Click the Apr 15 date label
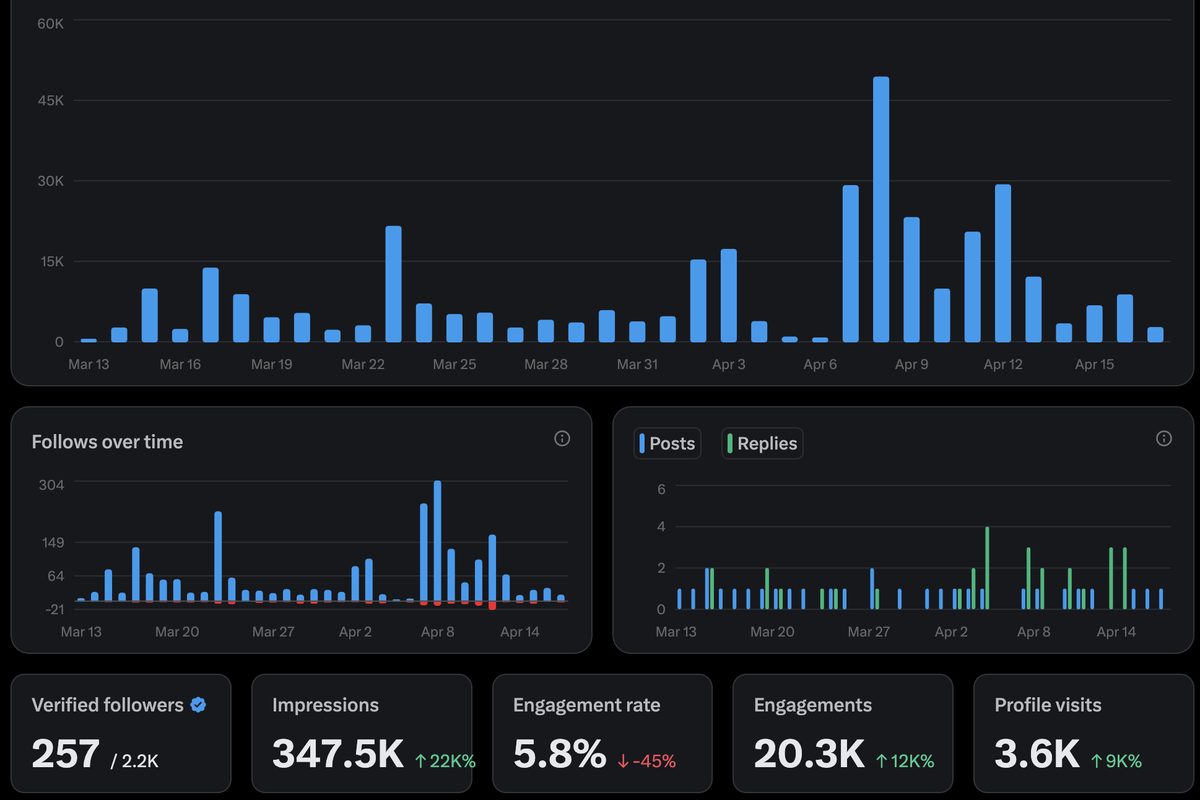 click(1094, 364)
